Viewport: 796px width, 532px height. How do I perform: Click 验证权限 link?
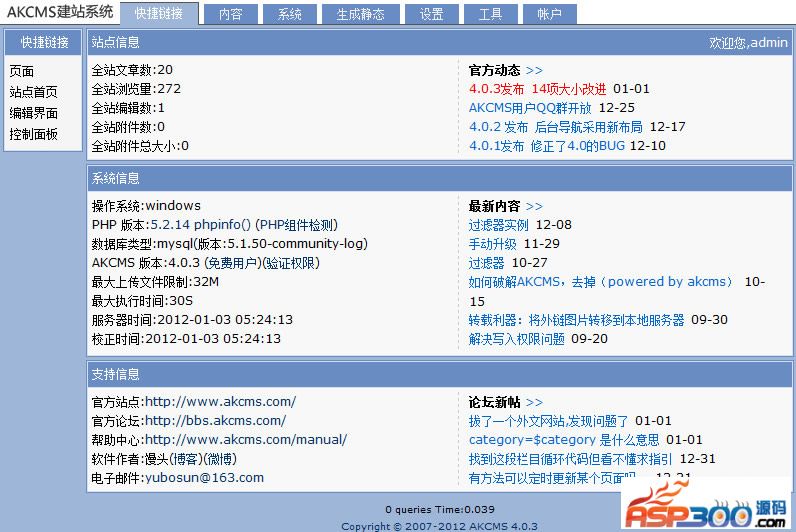click(x=291, y=263)
